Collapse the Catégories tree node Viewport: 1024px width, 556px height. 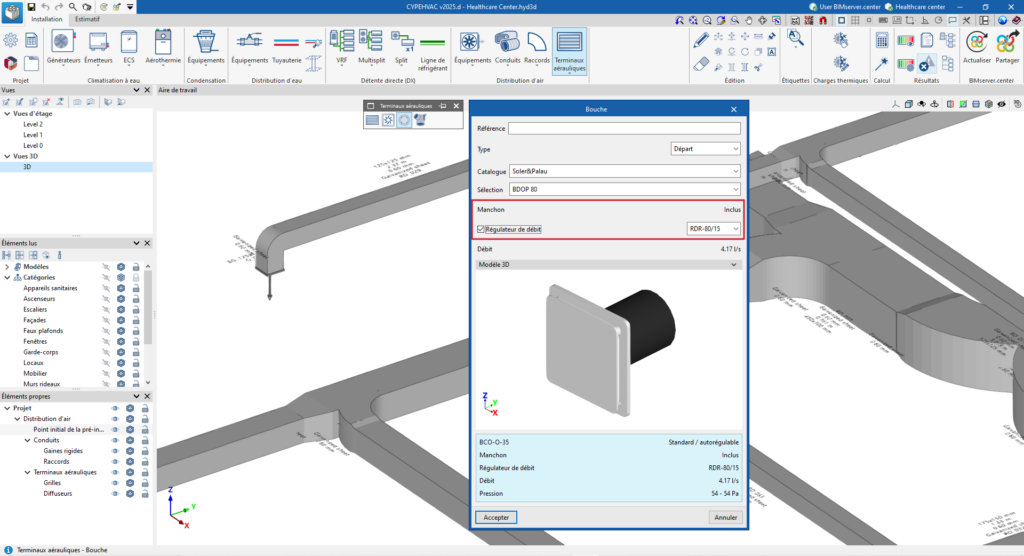(x=7, y=278)
